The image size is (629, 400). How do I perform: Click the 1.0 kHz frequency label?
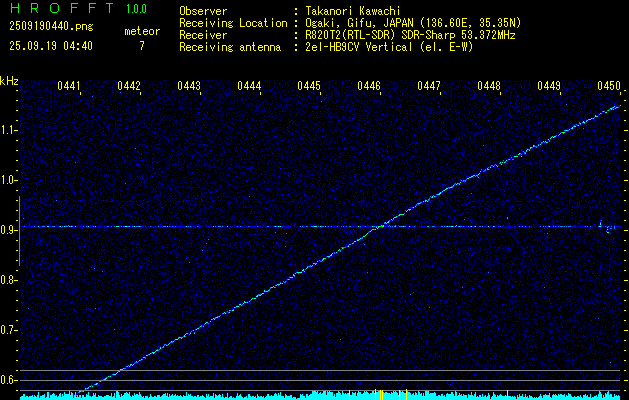(x=8, y=181)
